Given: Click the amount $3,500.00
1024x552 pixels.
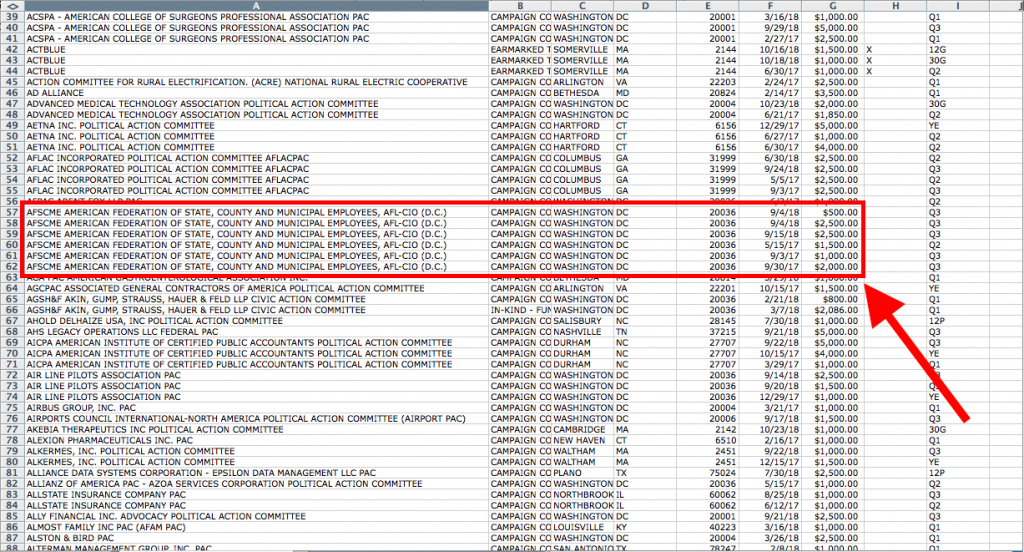Looking at the screenshot, I should coord(833,93).
